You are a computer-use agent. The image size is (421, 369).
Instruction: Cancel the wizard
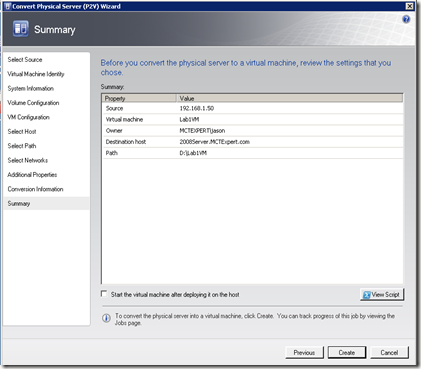coord(389,353)
